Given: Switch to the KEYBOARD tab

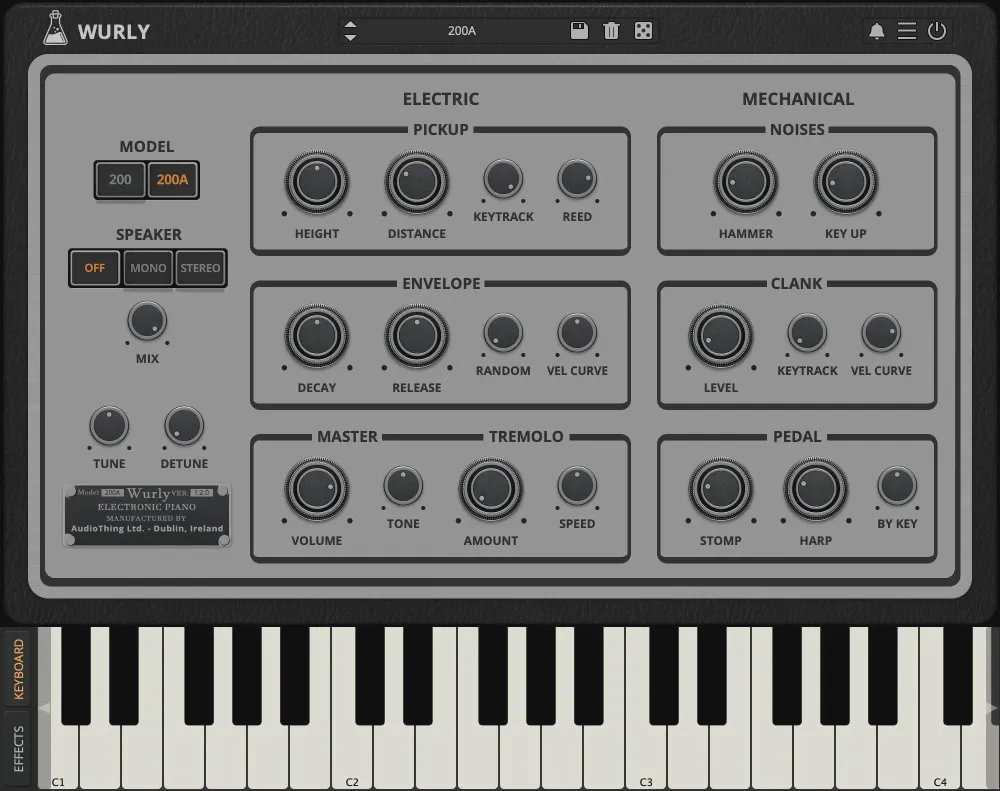Looking at the screenshot, I should pos(18,668).
